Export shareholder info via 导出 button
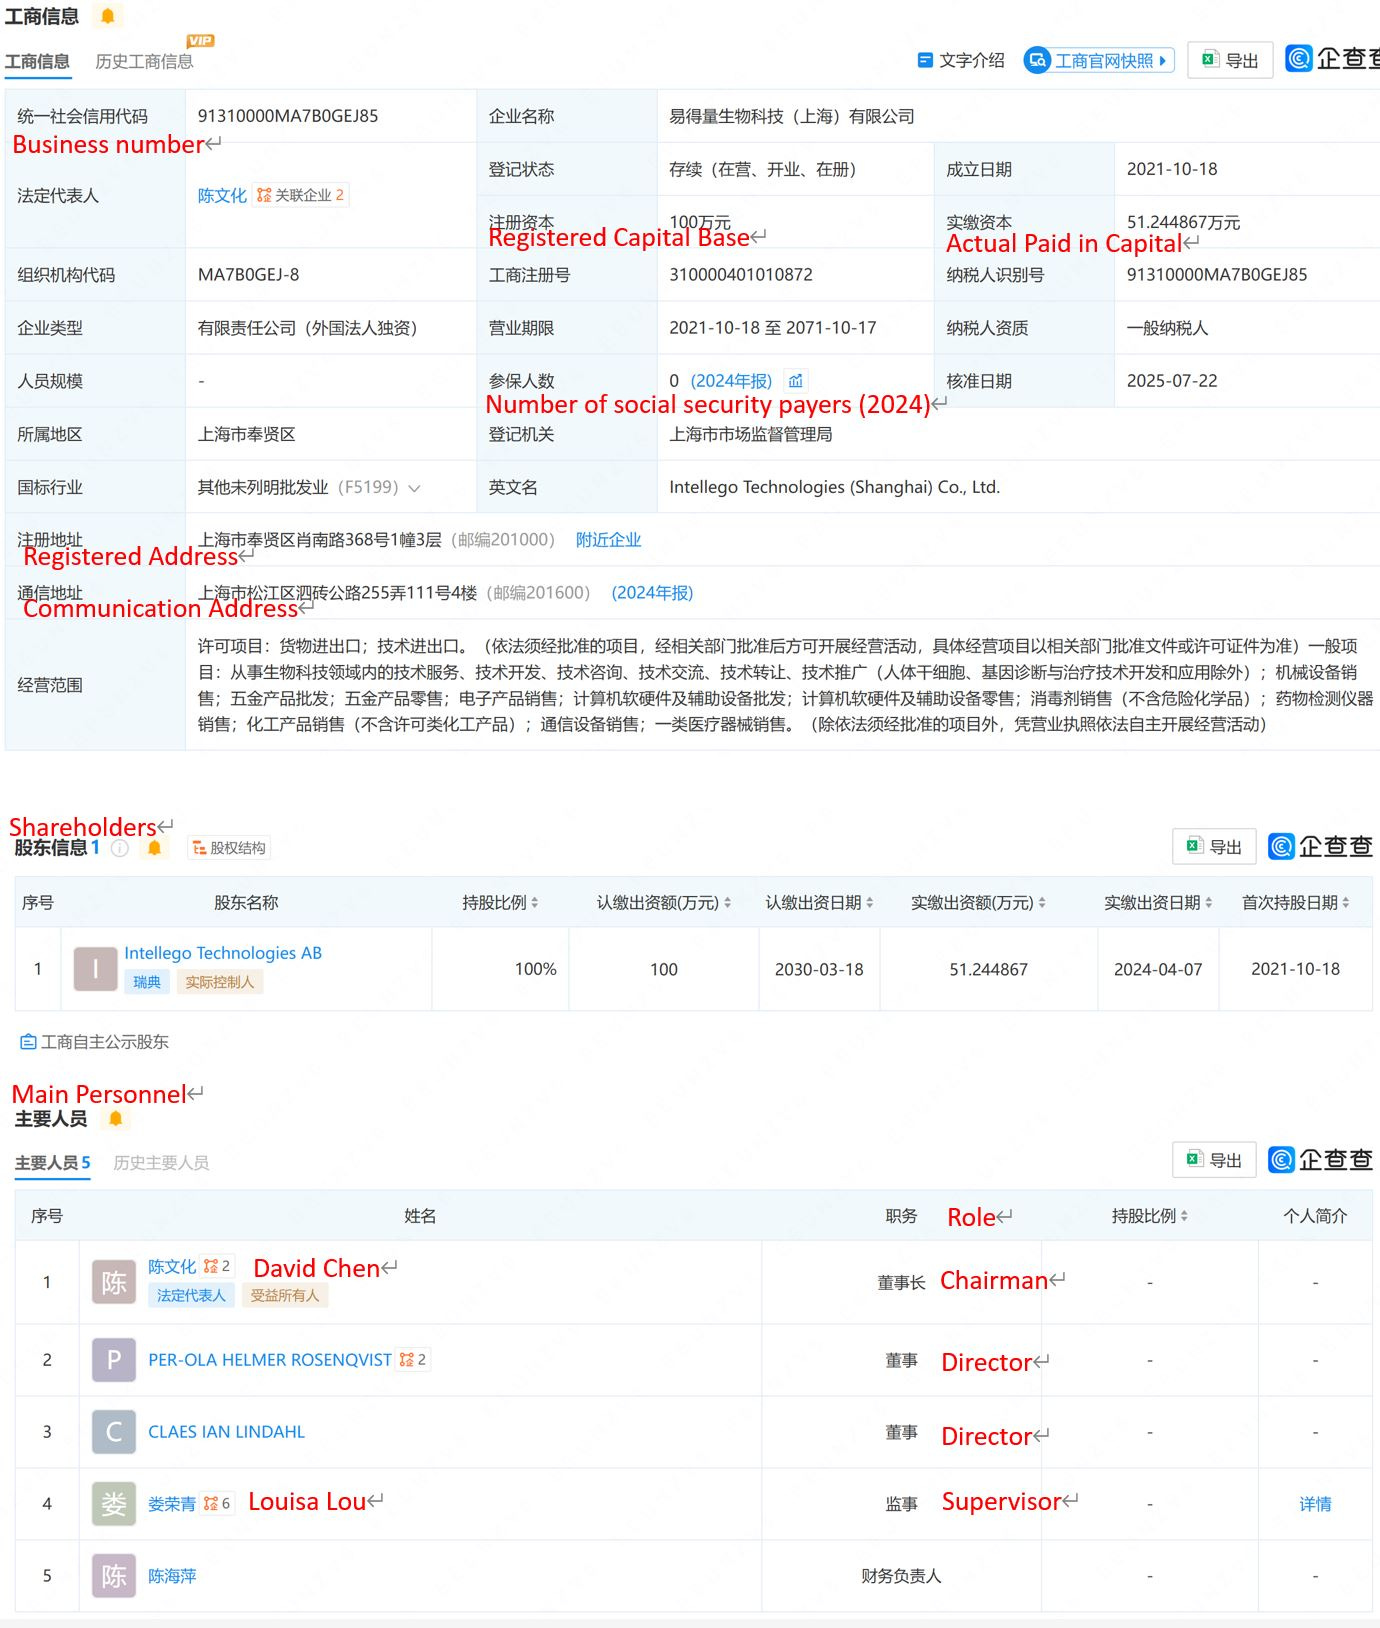 (1214, 847)
